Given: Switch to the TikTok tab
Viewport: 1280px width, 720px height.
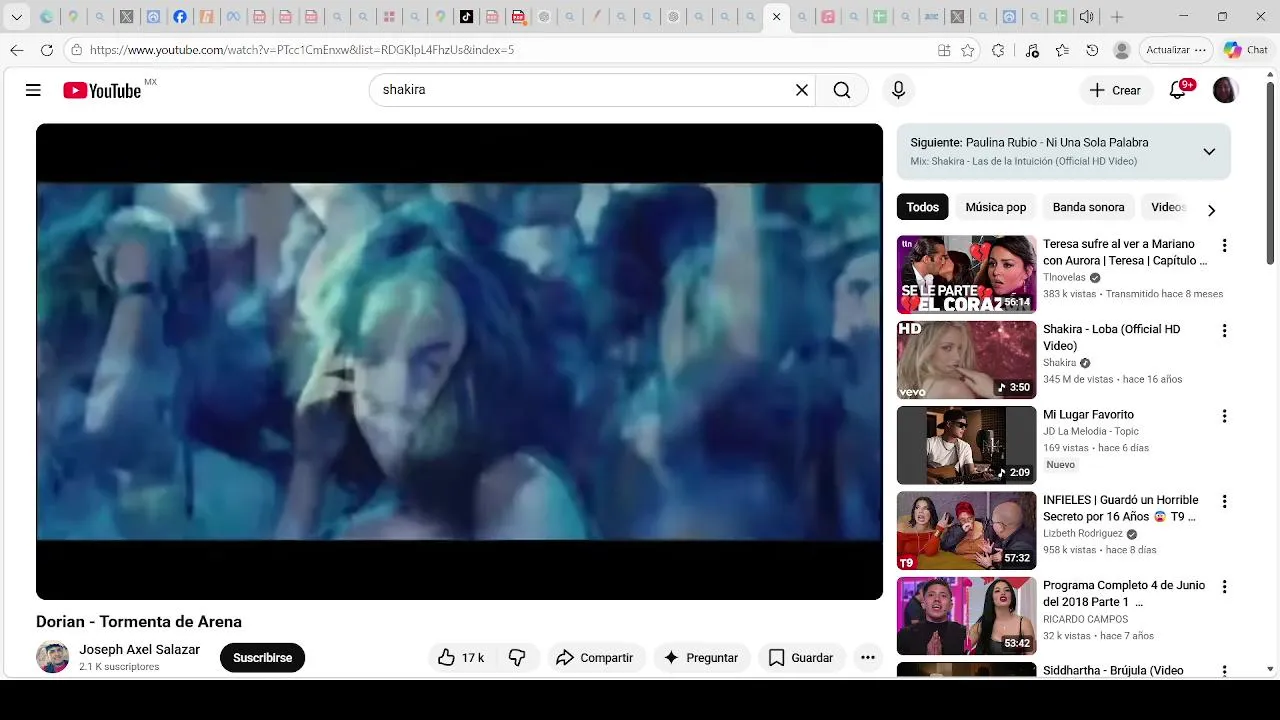Looking at the screenshot, I should pyautogui.click(x=466, y=17).
